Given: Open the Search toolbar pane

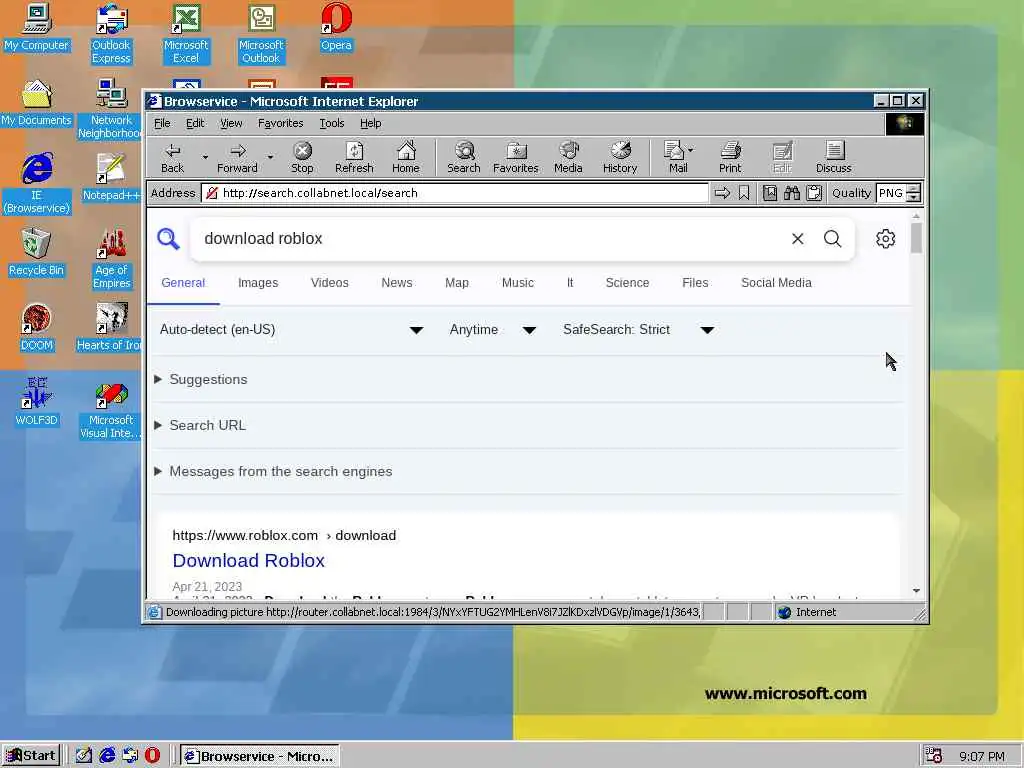Looking at the screenshot, I should (x=464, y=158).
